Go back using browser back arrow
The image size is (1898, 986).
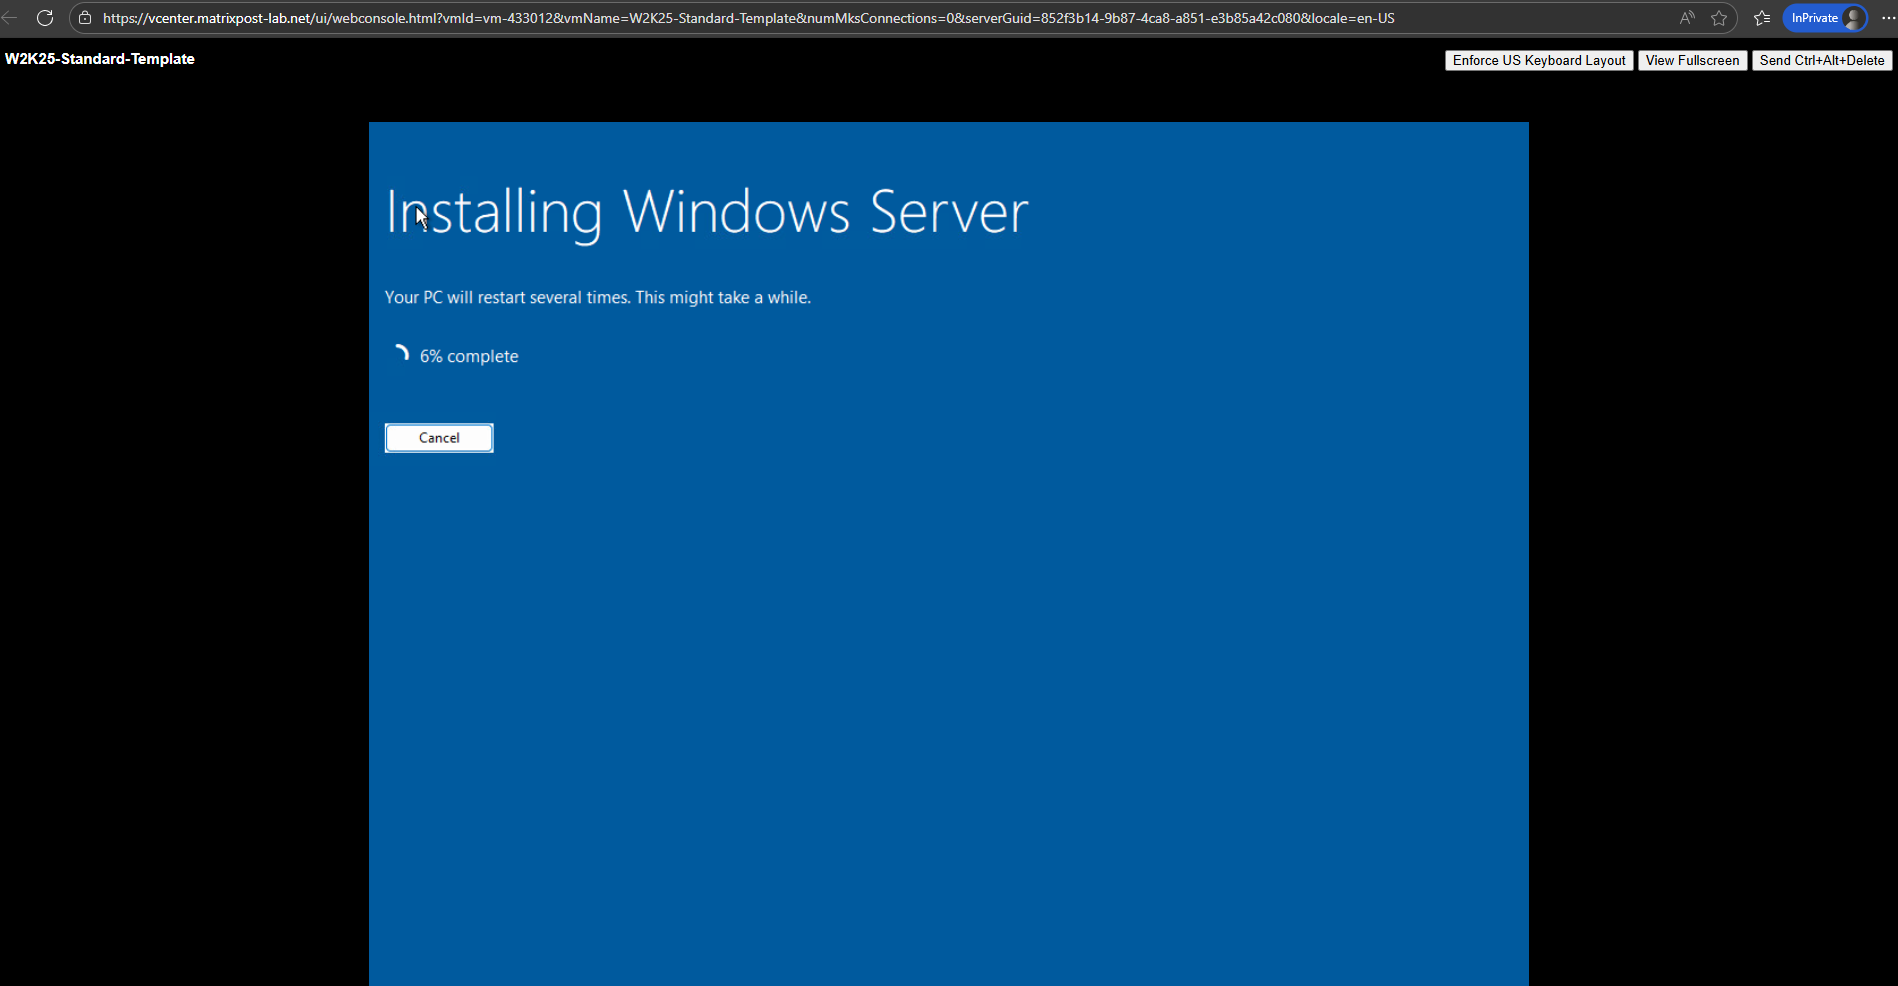(x=10, y=18)
